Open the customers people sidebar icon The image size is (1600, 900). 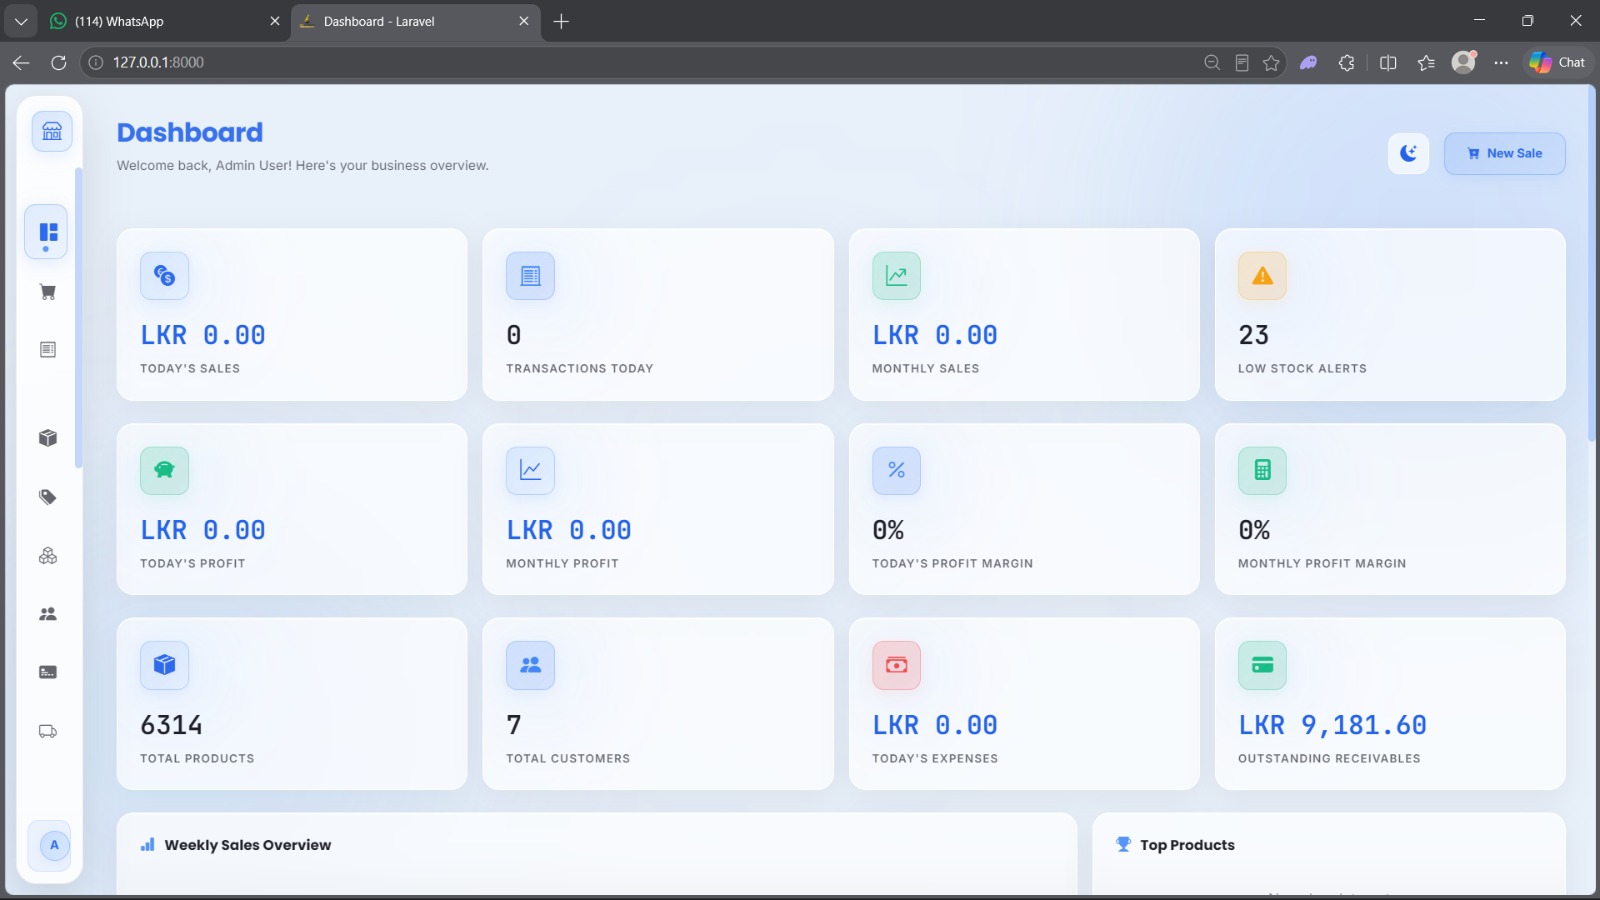coord(47,614)
